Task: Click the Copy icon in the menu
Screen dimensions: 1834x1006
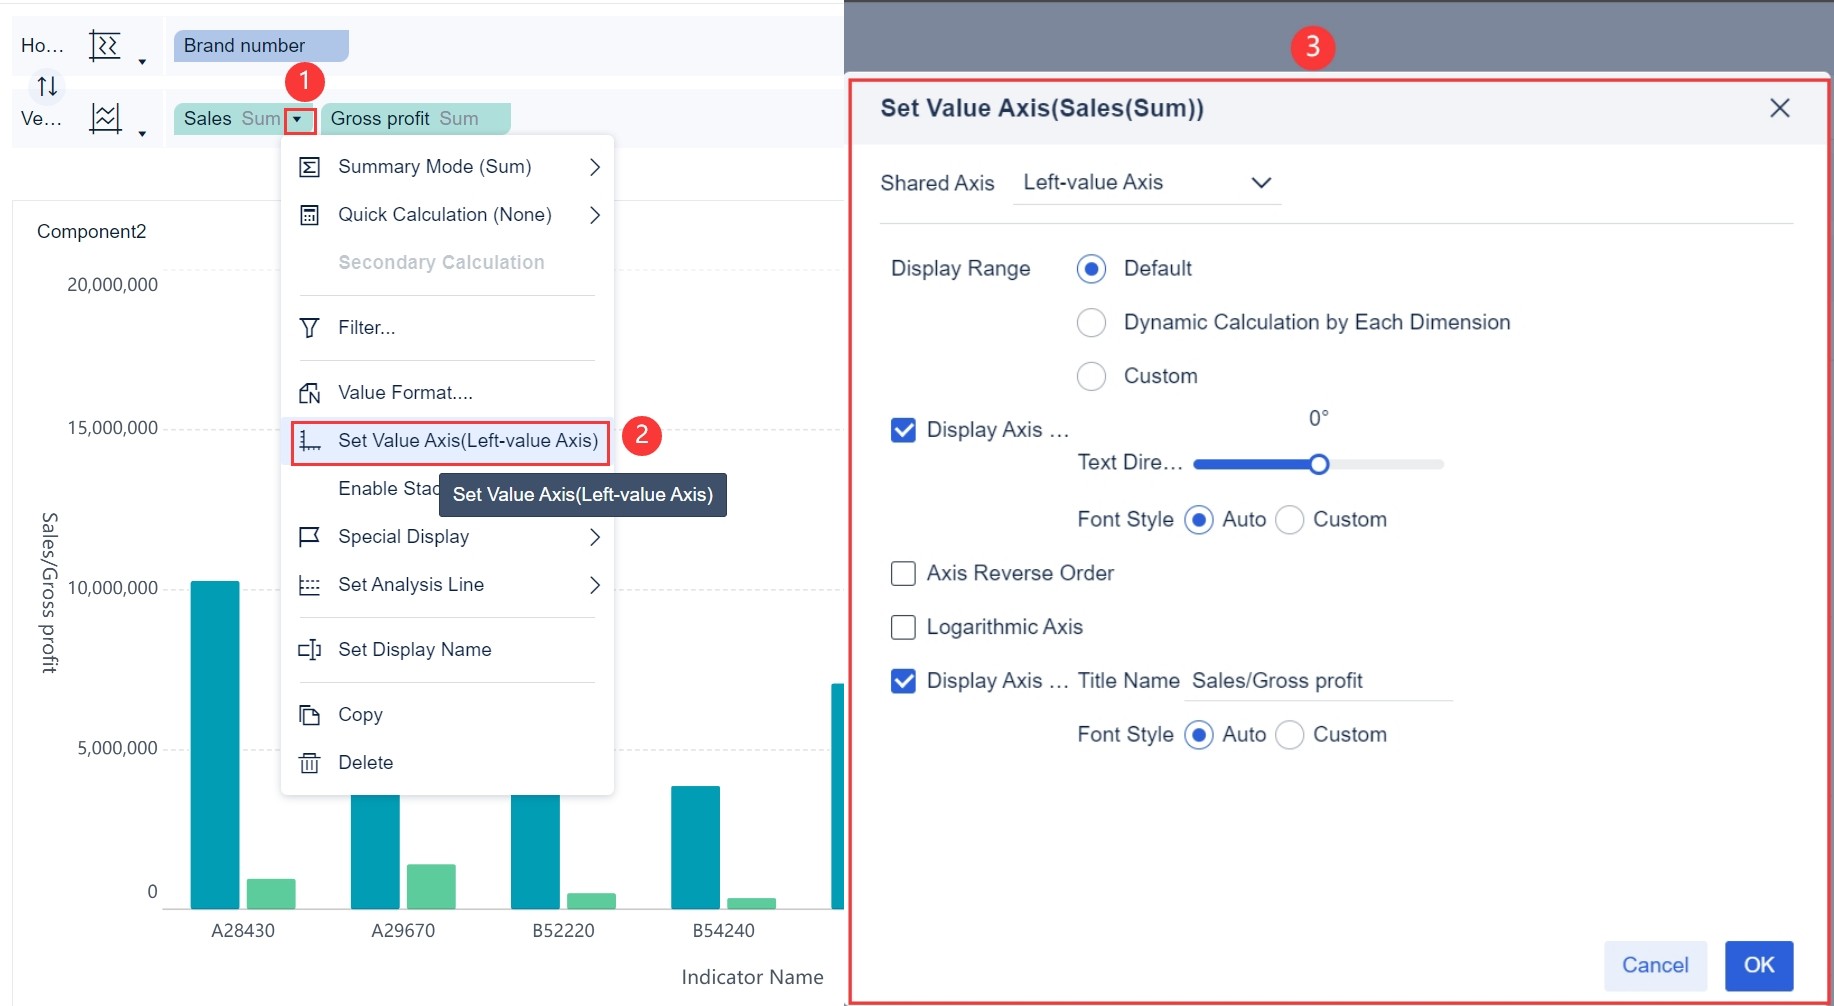Action: (x=310, y=713)
